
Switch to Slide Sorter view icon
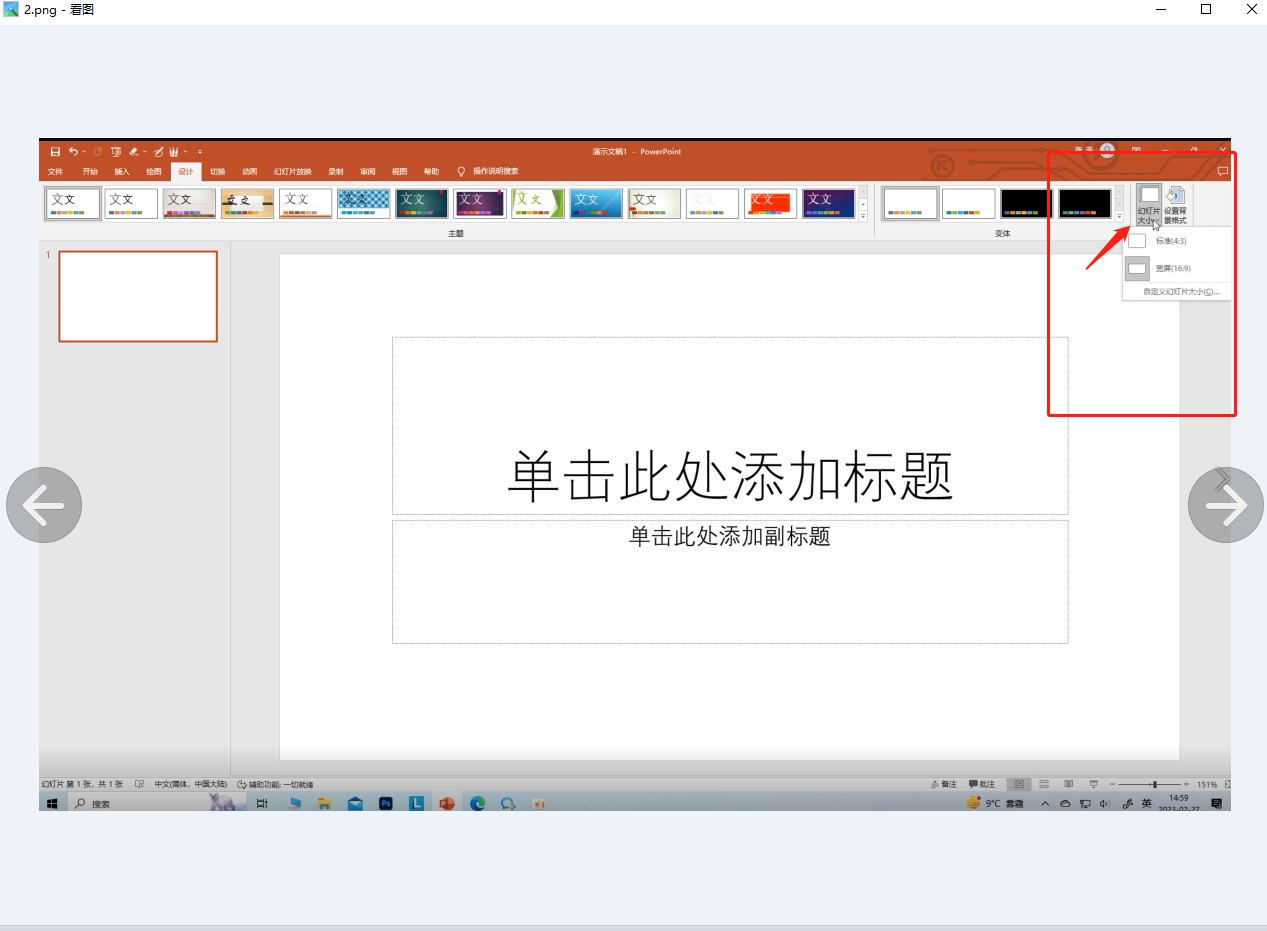(x=1044, y=785)
